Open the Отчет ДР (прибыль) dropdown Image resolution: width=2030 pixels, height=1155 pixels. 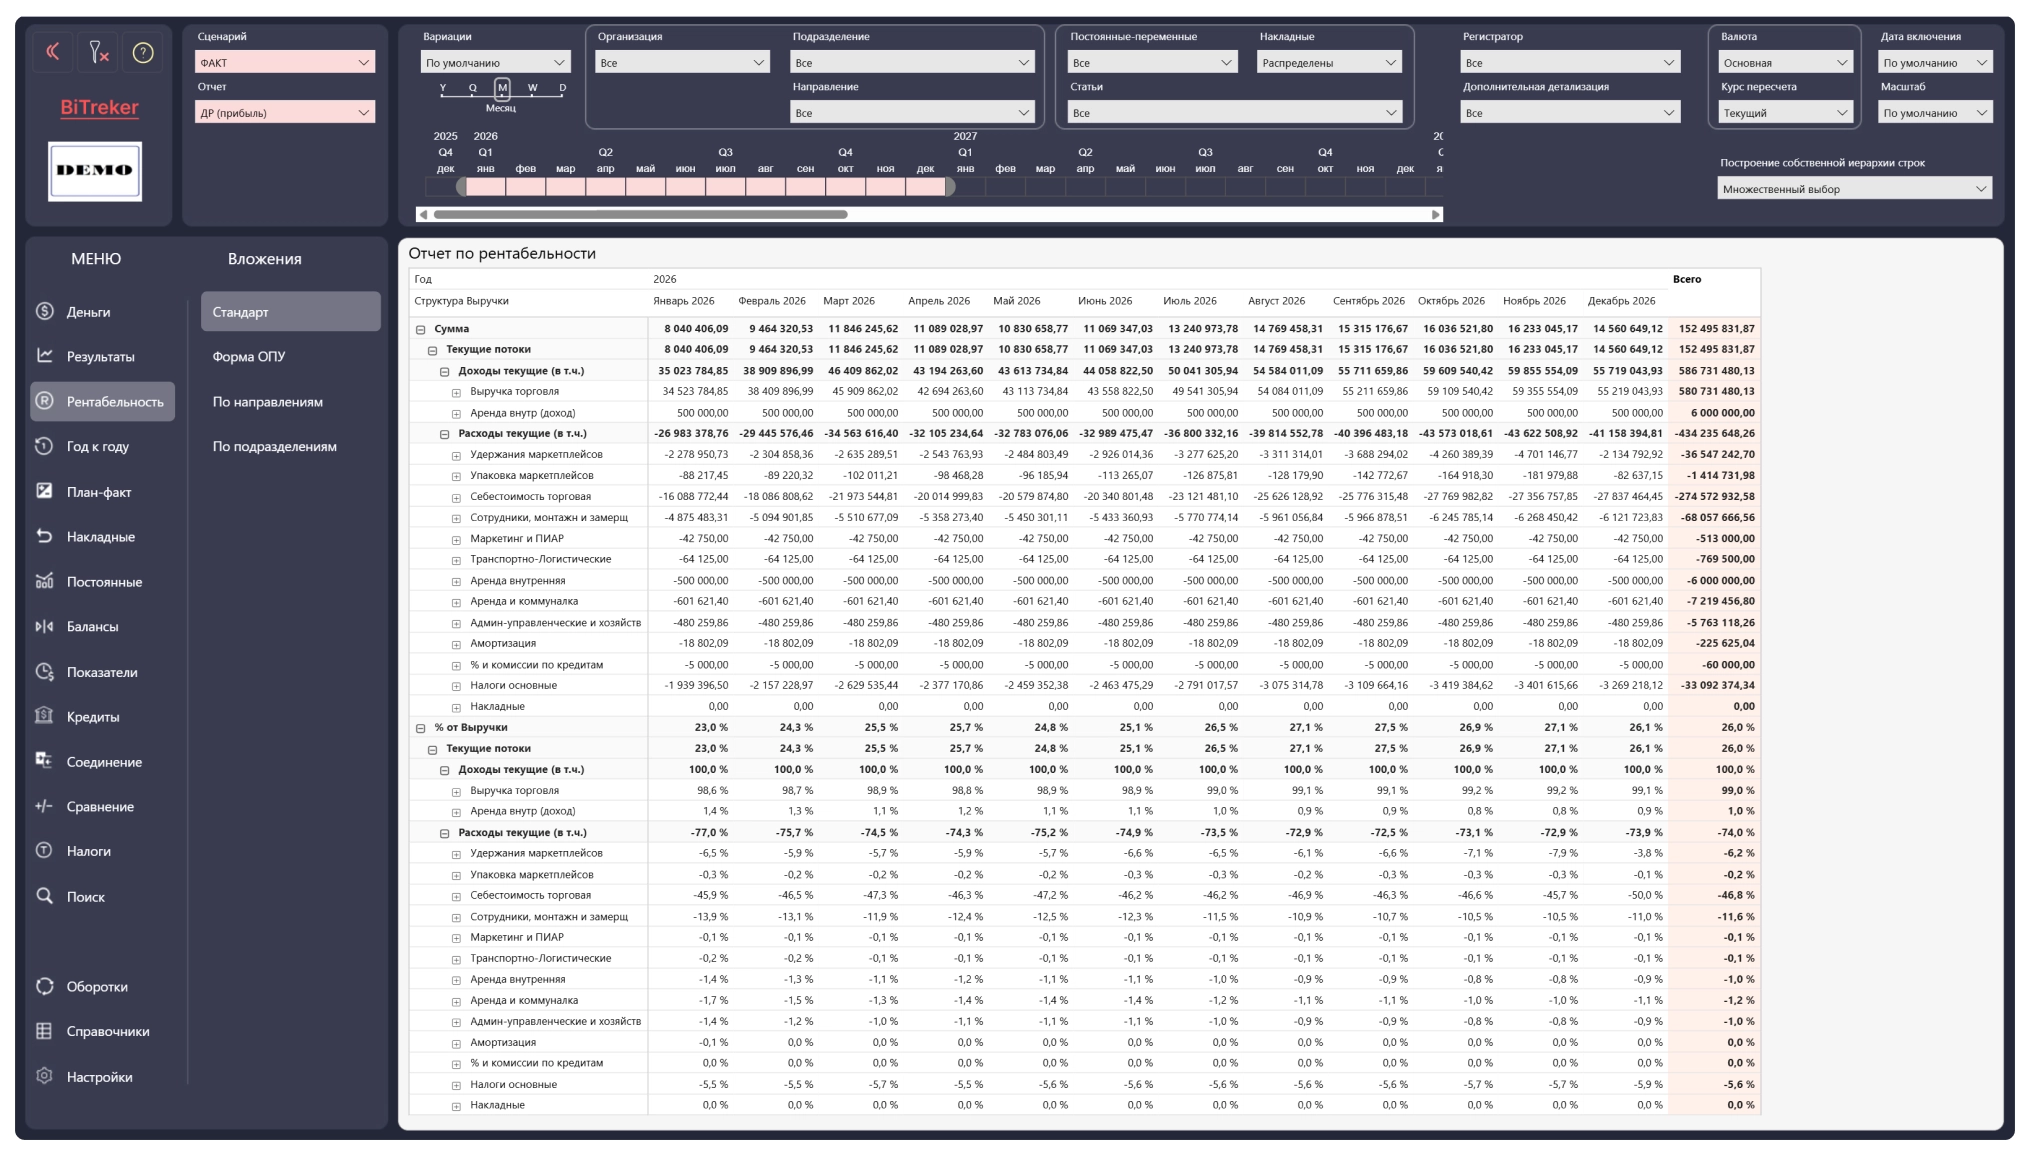pyautogui.click(x=285, y=112)
